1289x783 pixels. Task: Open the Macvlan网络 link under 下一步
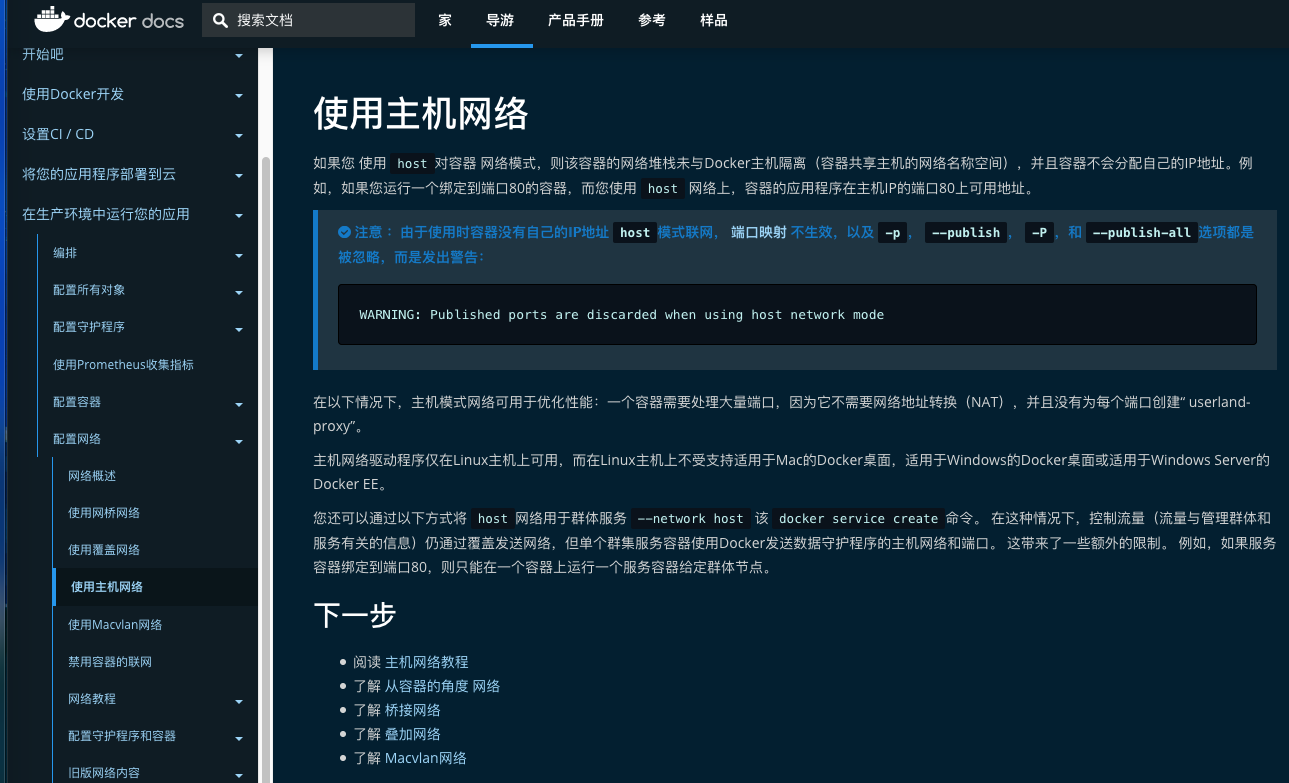[426, 758]
